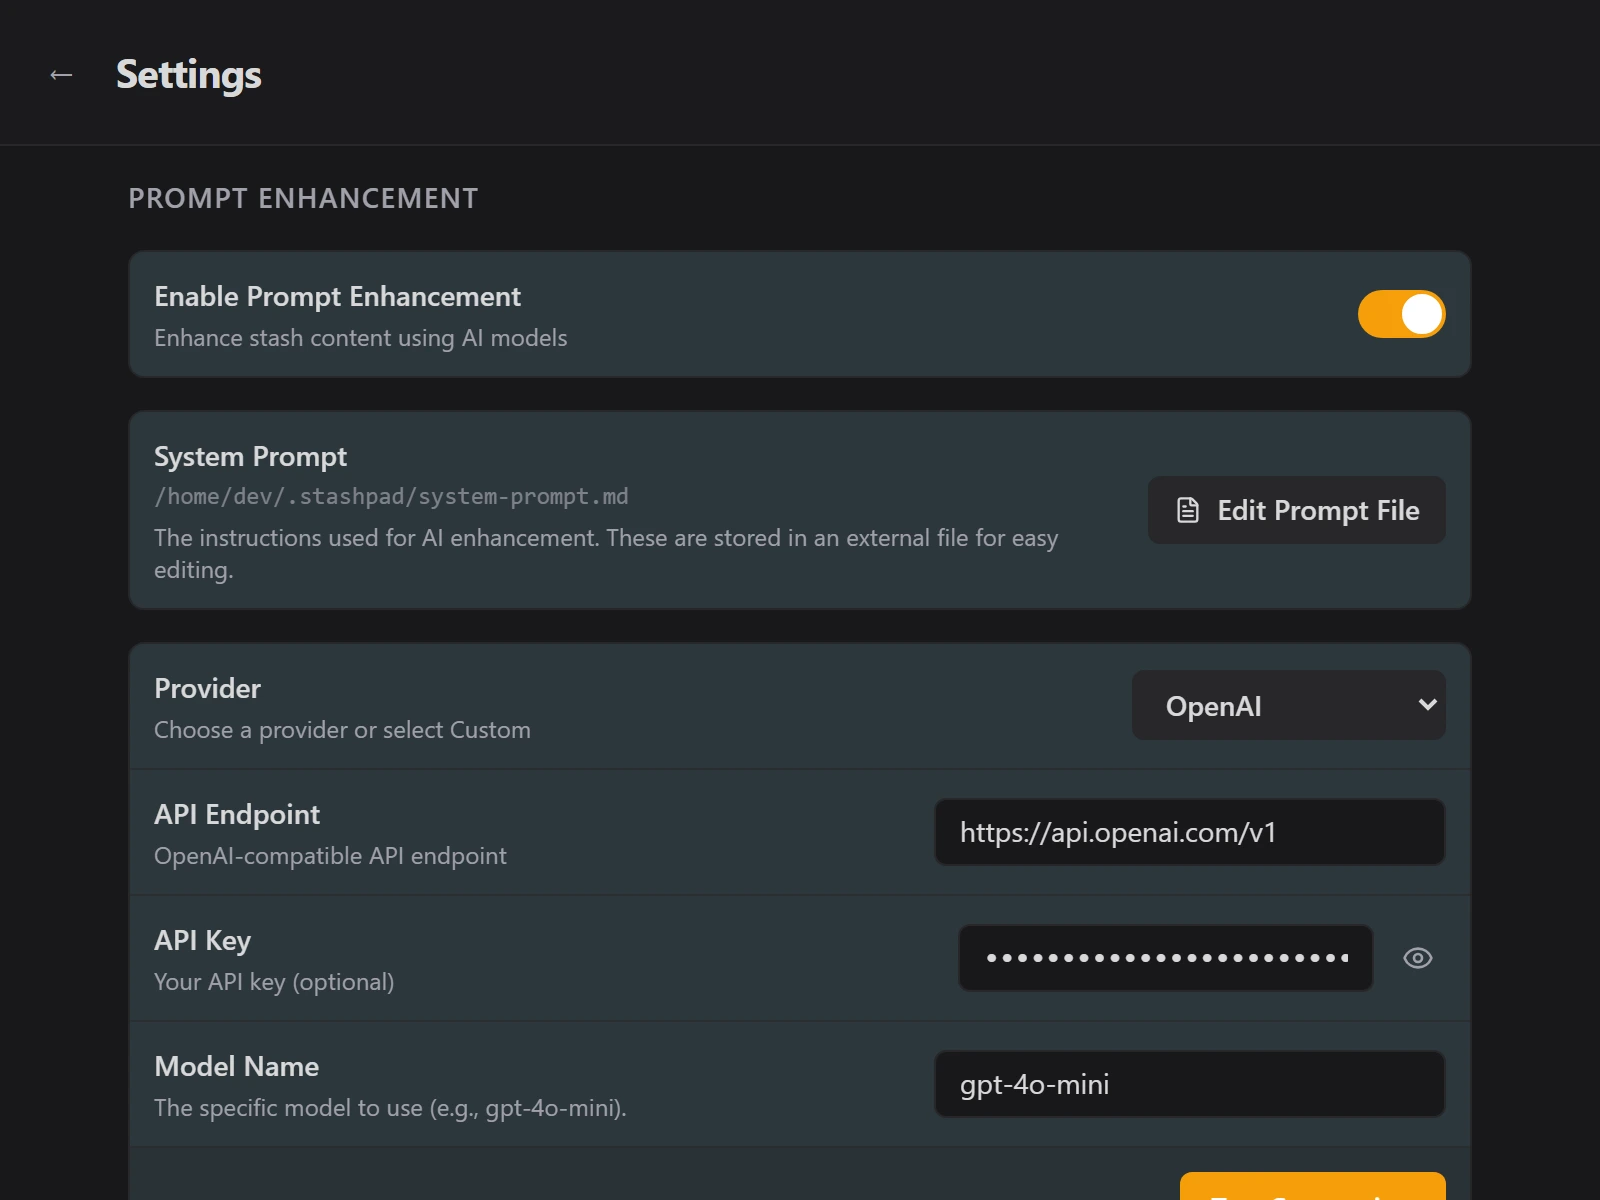This screenshot has width=1600, height=1200.
Task: Click the System Prompt label
Action: coord(250,457)
